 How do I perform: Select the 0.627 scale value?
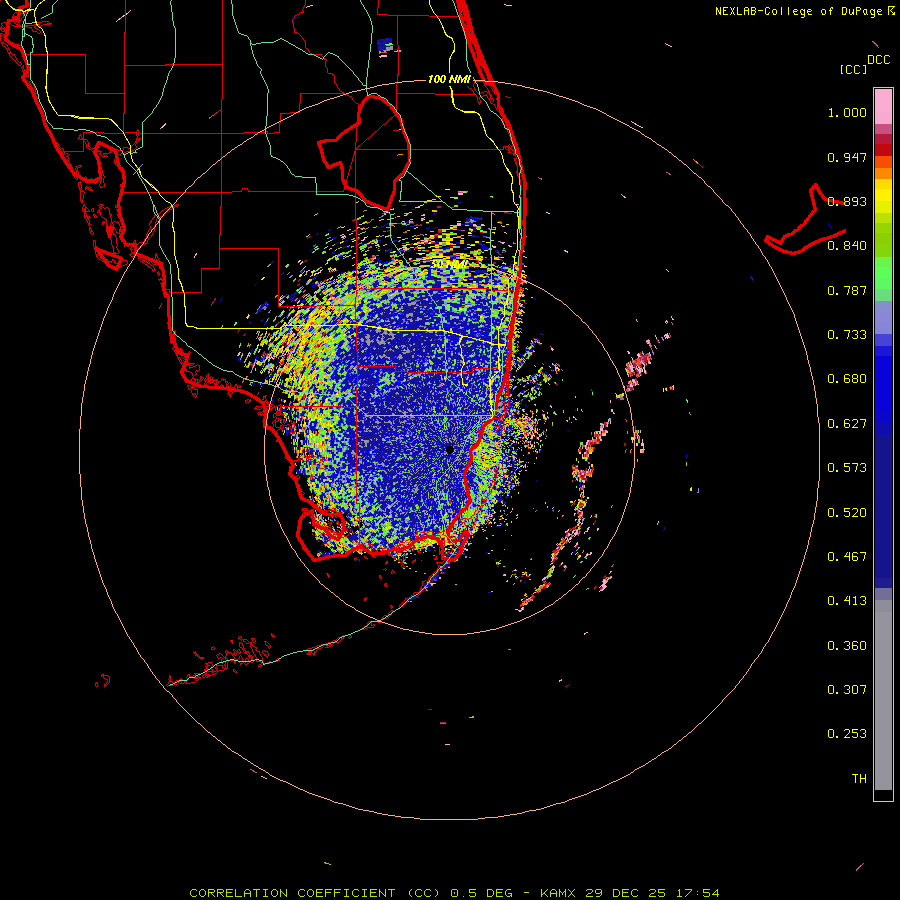tap(847, 424)
